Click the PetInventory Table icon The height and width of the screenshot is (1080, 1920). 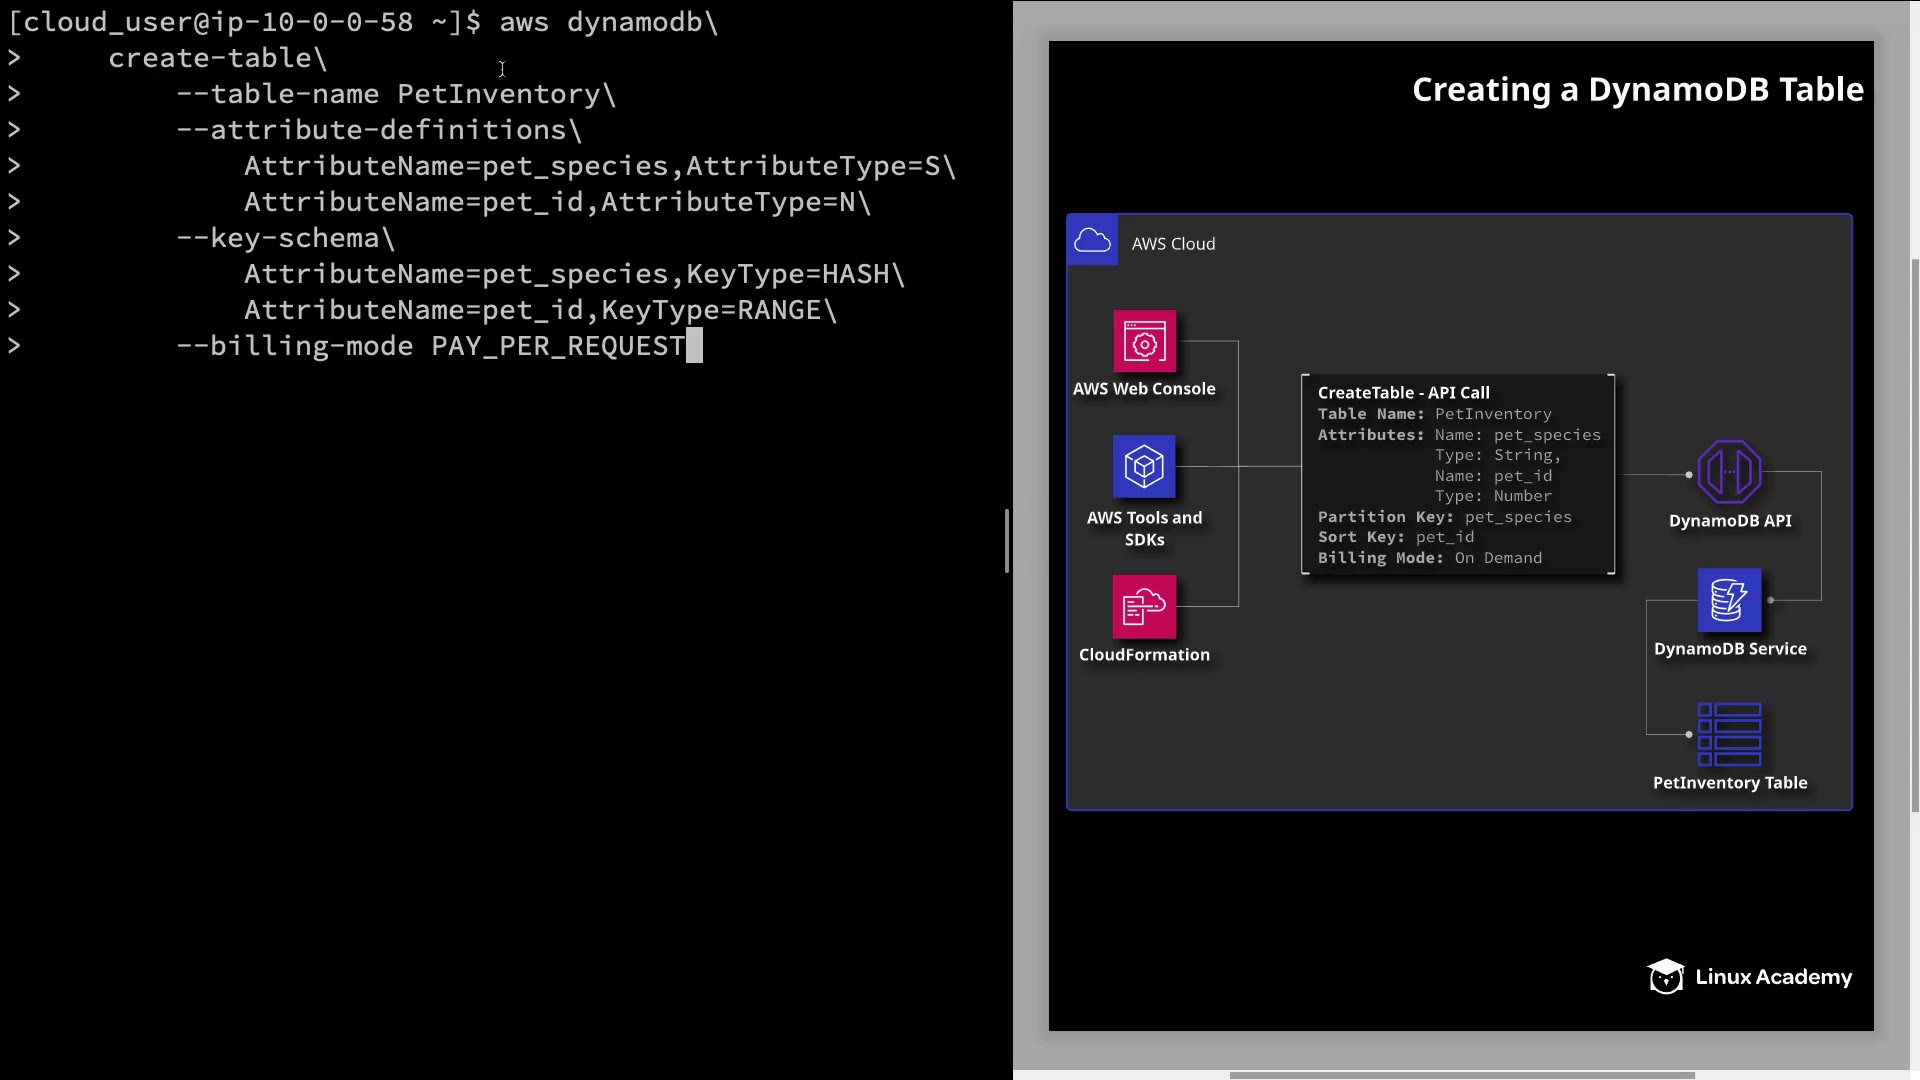point(1729,734)
